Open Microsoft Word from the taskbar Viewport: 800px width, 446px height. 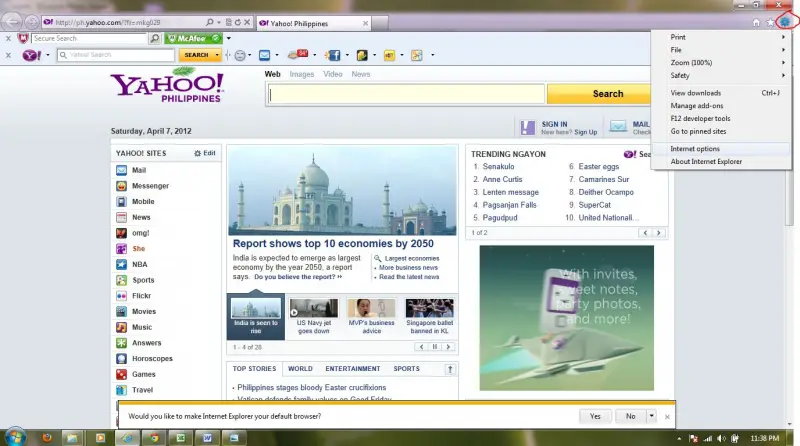[207, 438]
